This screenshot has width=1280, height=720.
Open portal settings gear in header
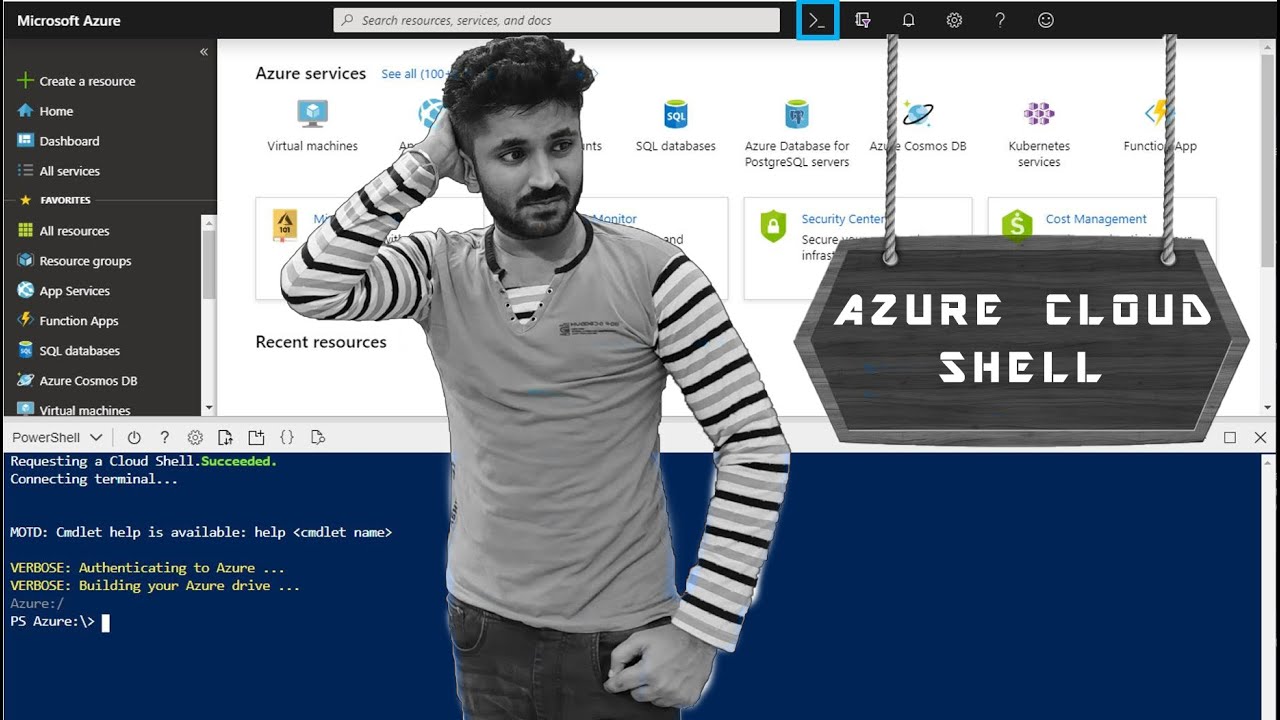(954, 20)
